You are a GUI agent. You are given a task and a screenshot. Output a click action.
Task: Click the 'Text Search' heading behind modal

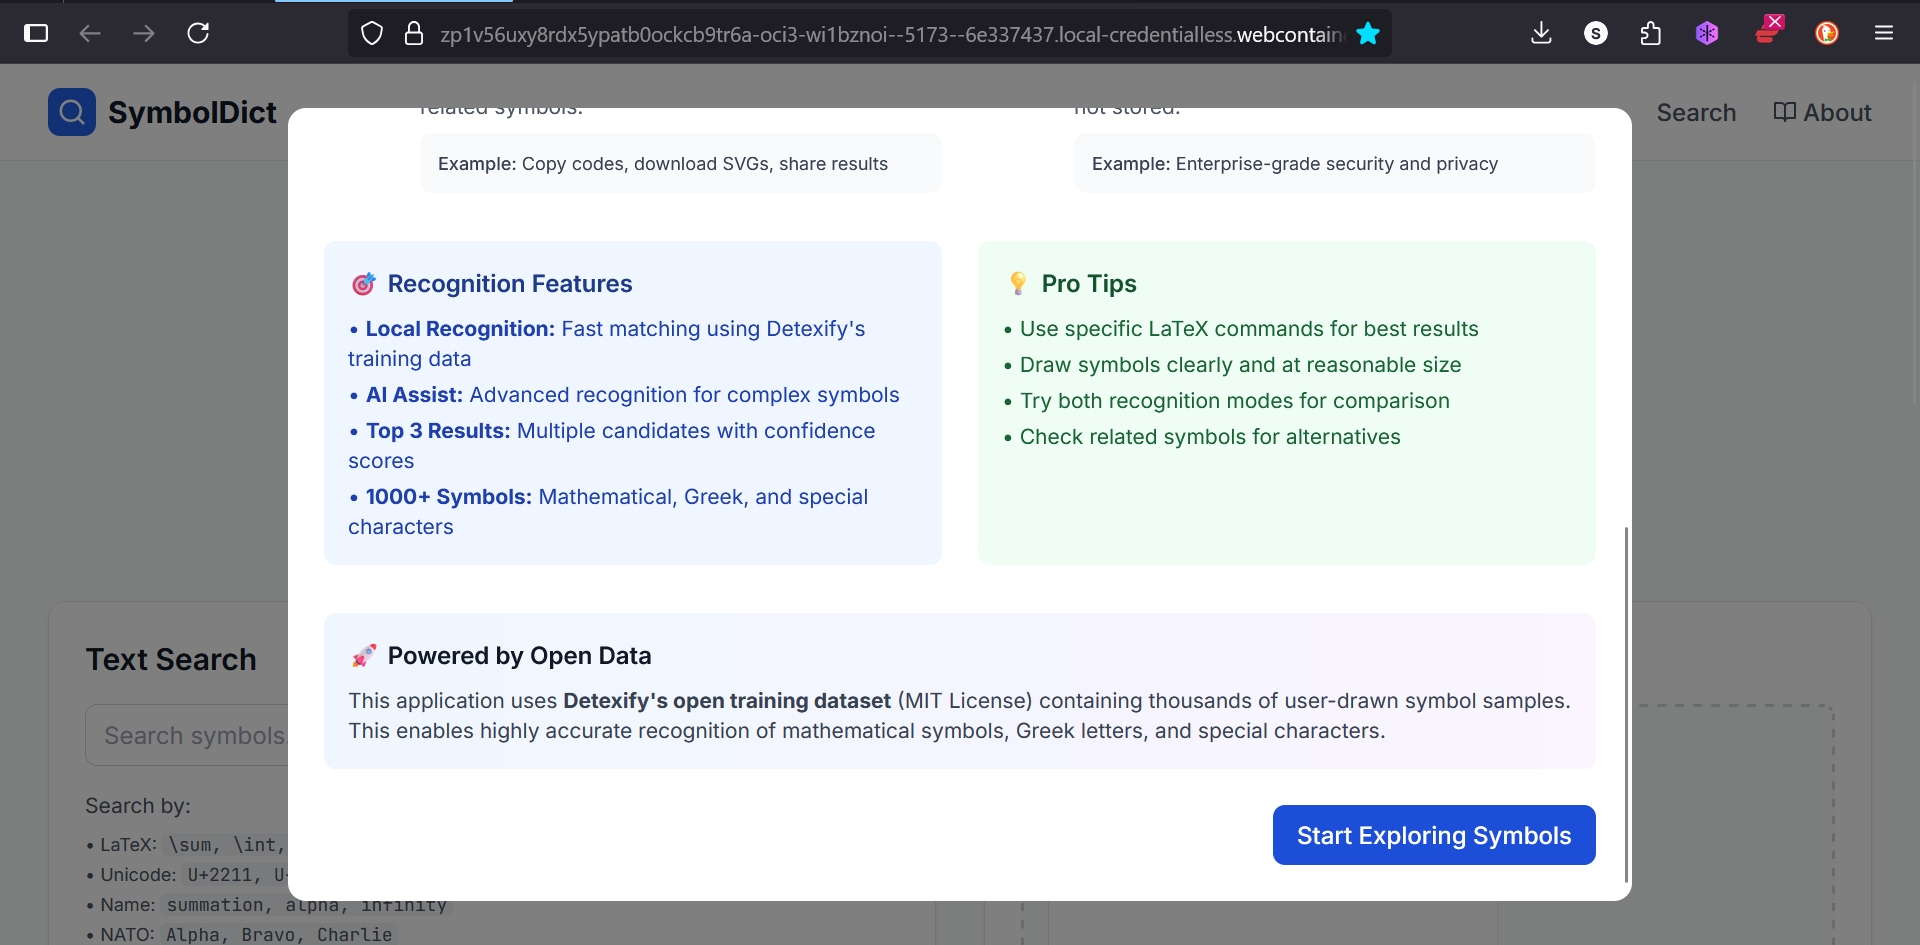[171, 660]
